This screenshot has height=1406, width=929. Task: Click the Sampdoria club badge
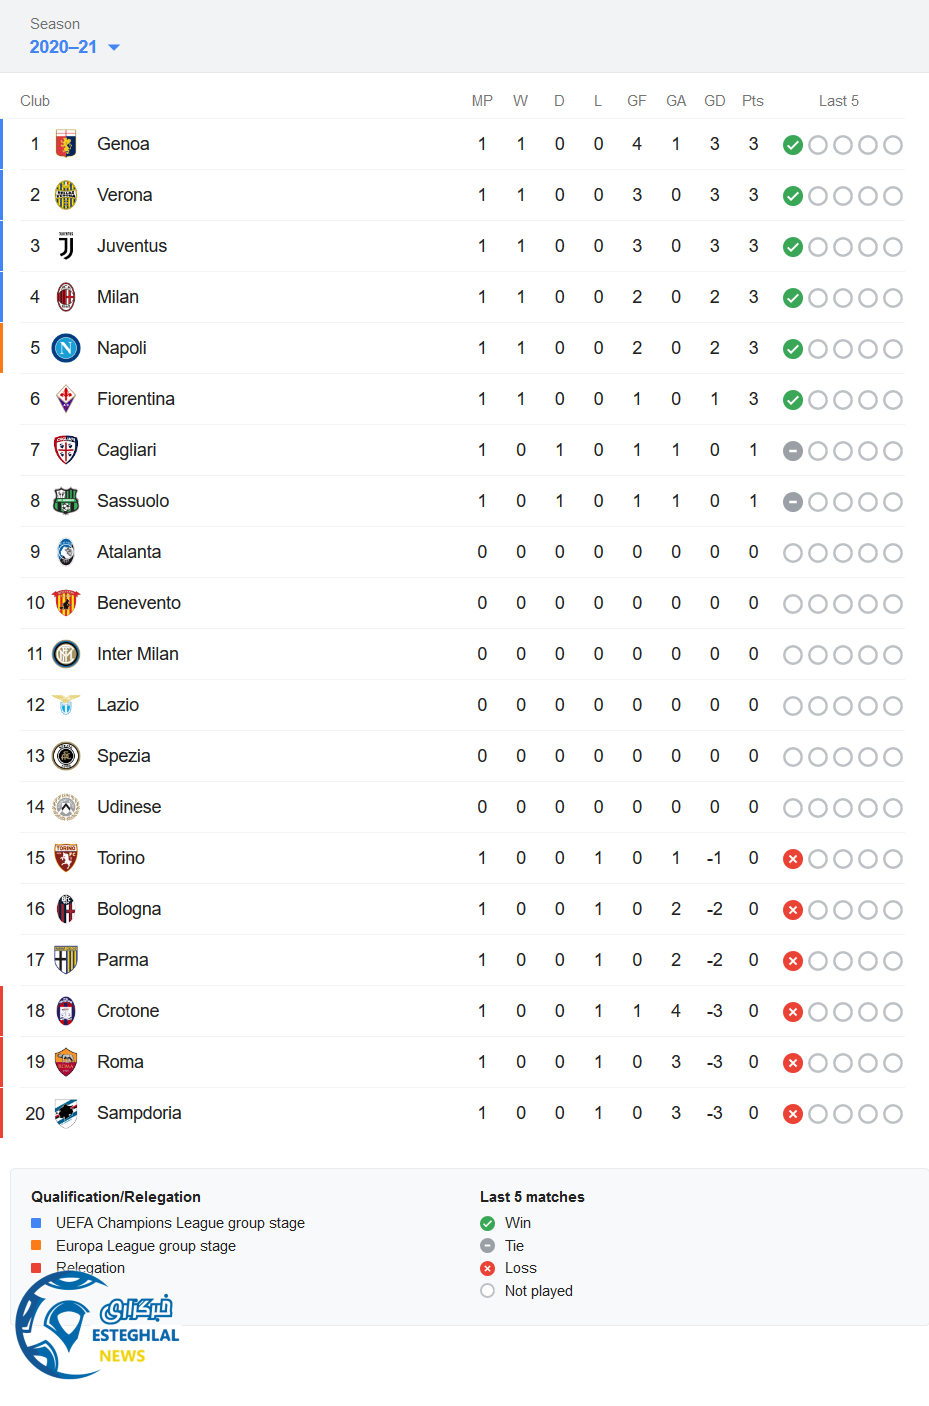66,1113
